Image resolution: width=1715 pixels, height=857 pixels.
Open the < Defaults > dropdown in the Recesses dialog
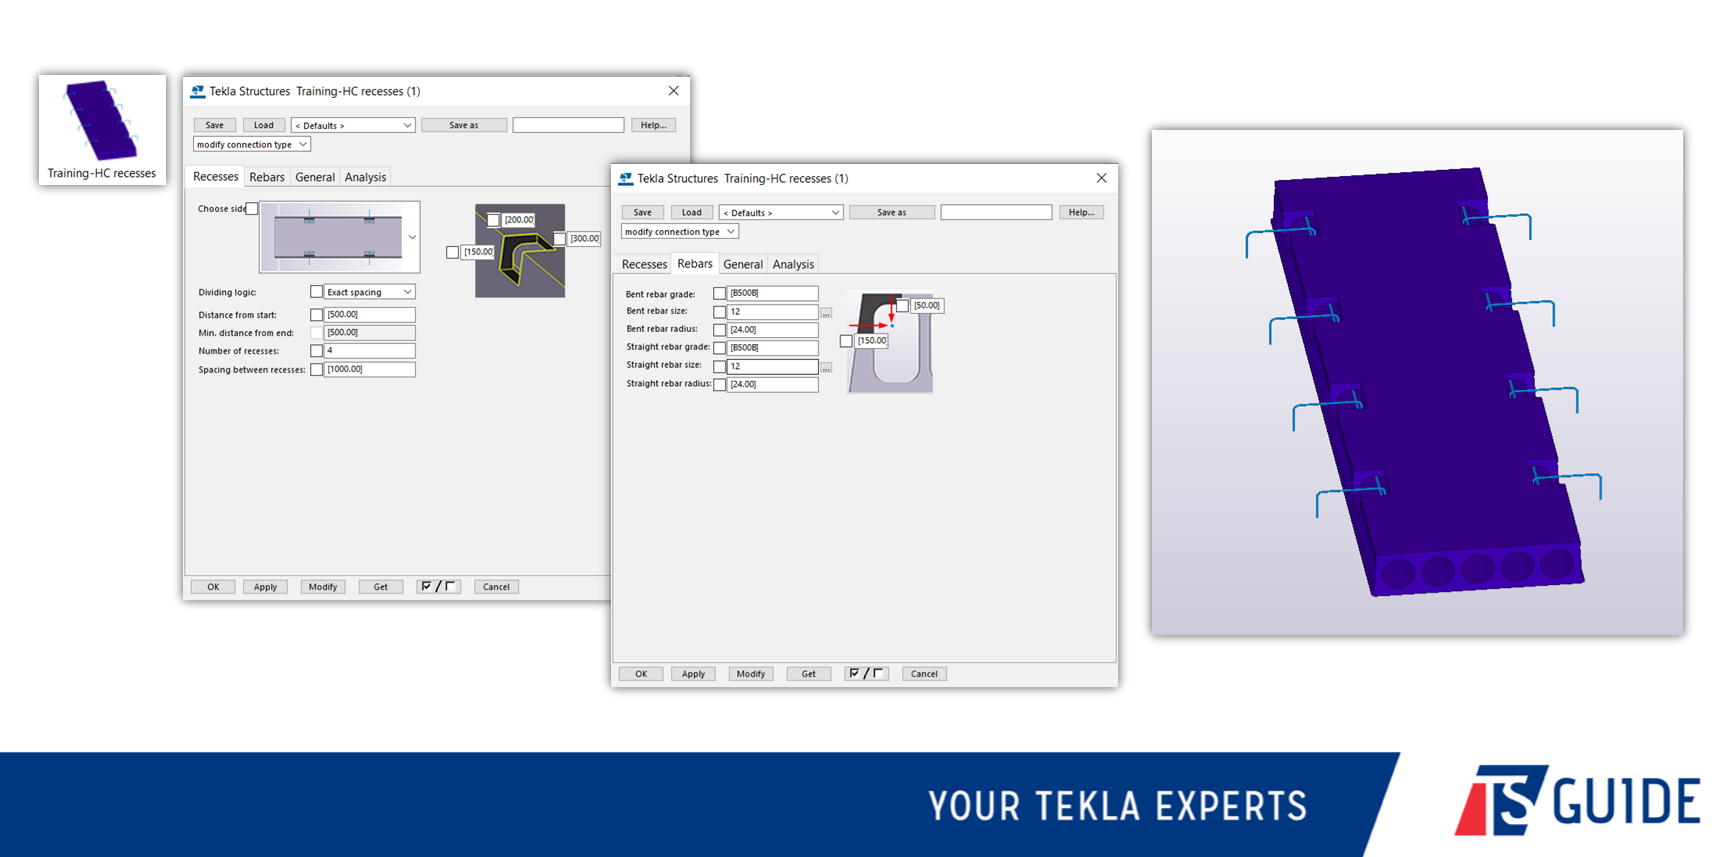[353, 125]
